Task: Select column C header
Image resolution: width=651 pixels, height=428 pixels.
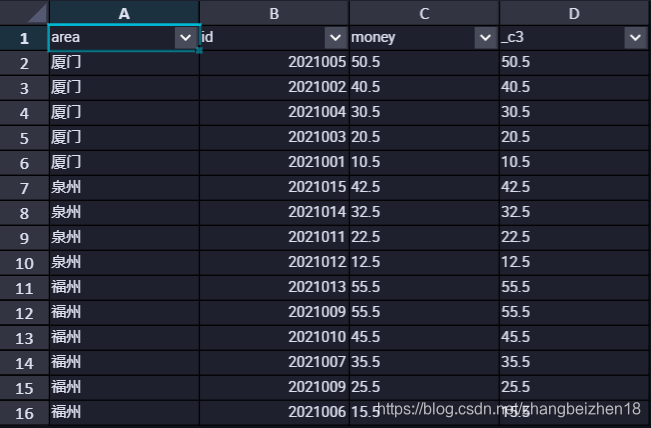Action: [424, 13]
